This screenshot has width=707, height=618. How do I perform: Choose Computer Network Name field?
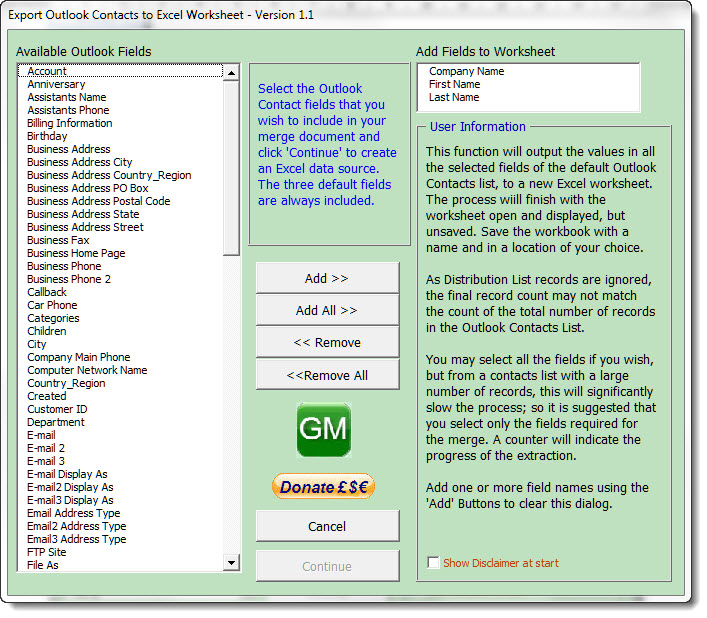[120, 370]
